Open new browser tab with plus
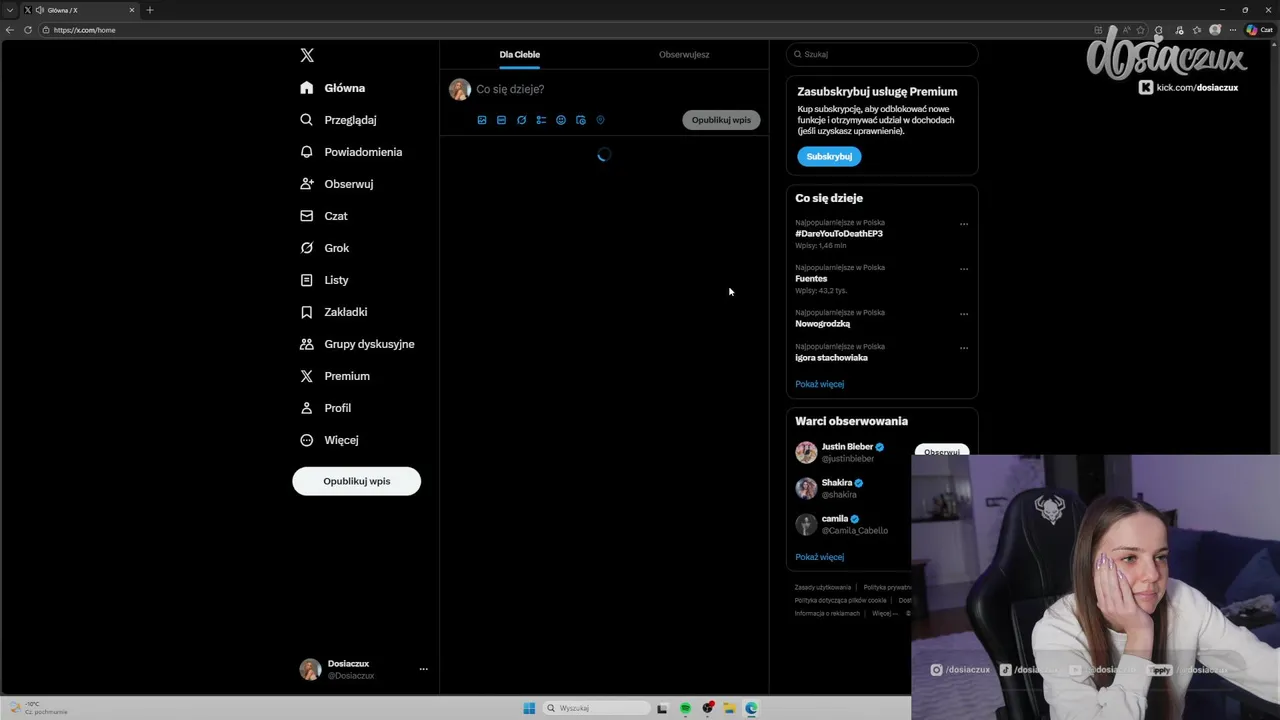The image size is (1280, 720). 150,10
